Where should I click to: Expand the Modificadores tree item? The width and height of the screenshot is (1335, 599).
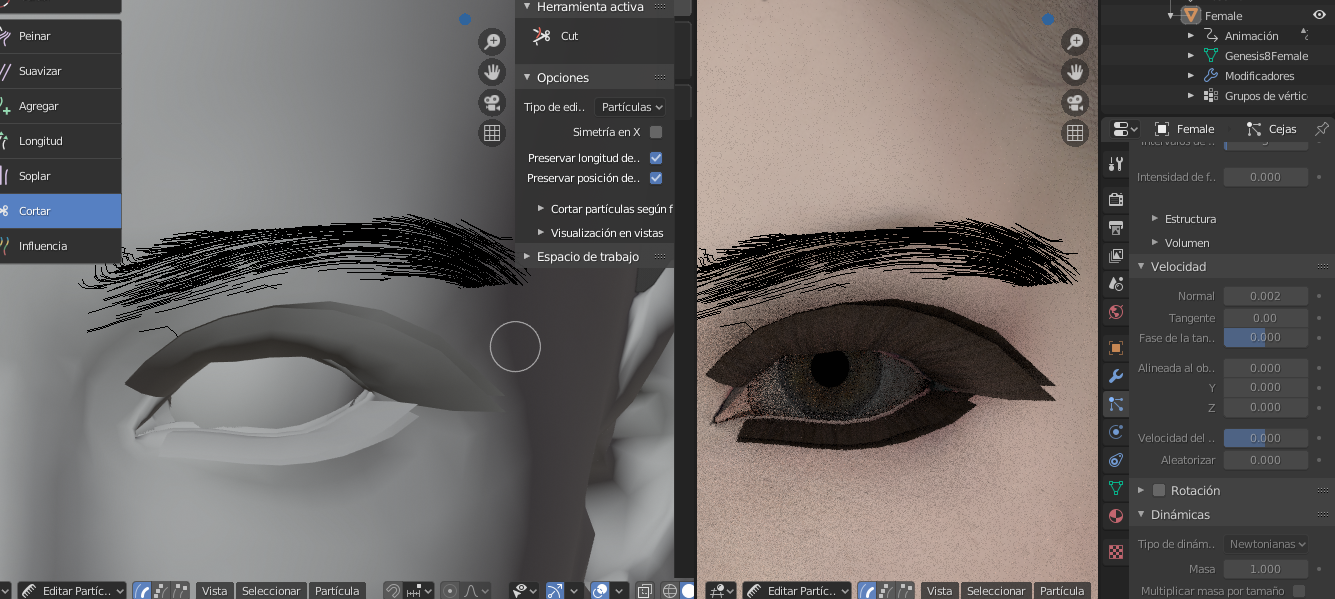(1191, 76)
